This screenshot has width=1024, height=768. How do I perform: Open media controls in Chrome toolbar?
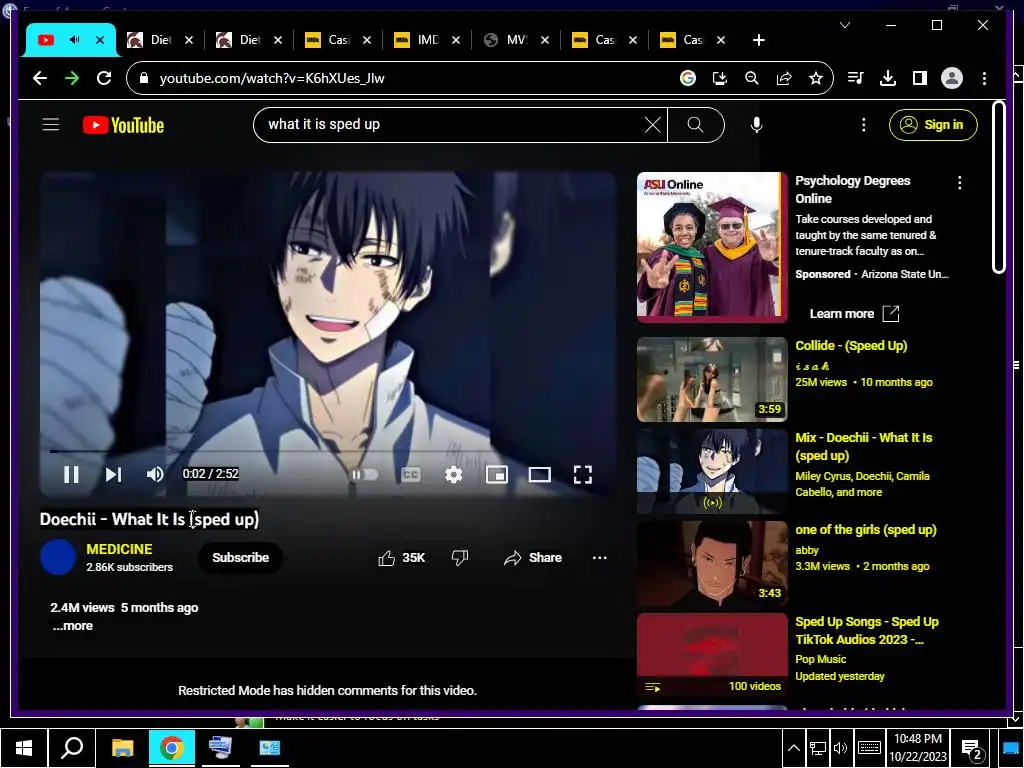pos(856,78)
